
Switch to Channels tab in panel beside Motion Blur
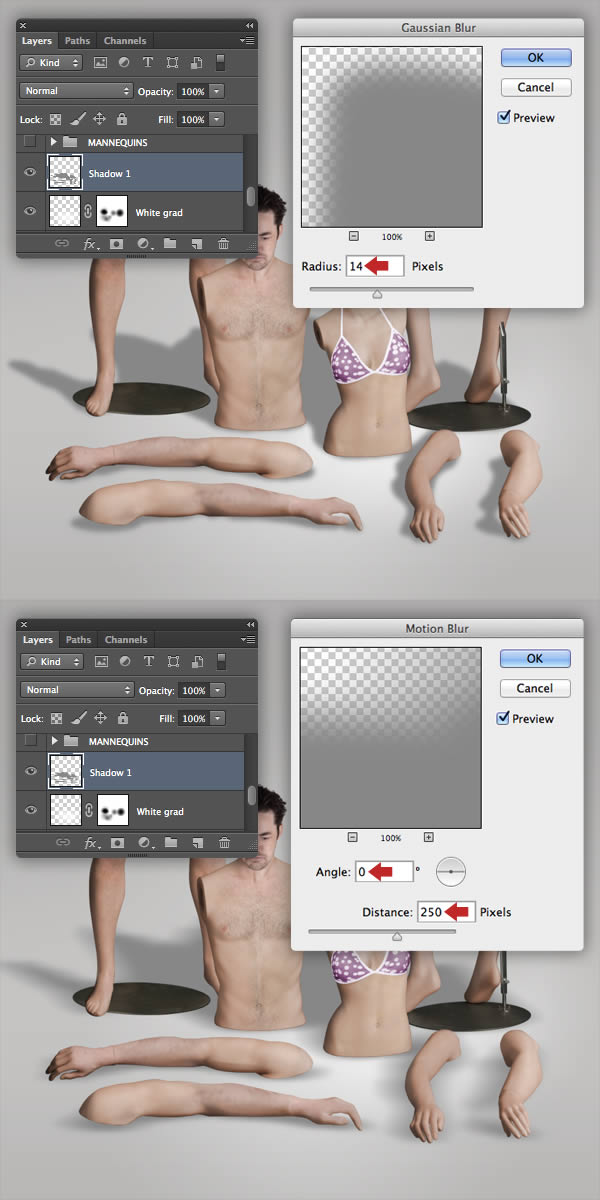[x=126, y=640]
